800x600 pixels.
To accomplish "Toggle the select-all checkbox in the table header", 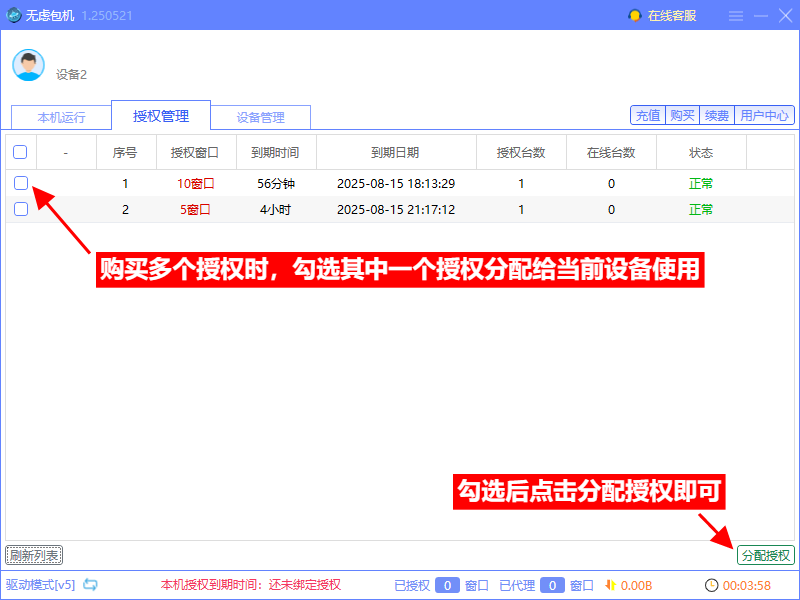I will (x=22, y=150).
